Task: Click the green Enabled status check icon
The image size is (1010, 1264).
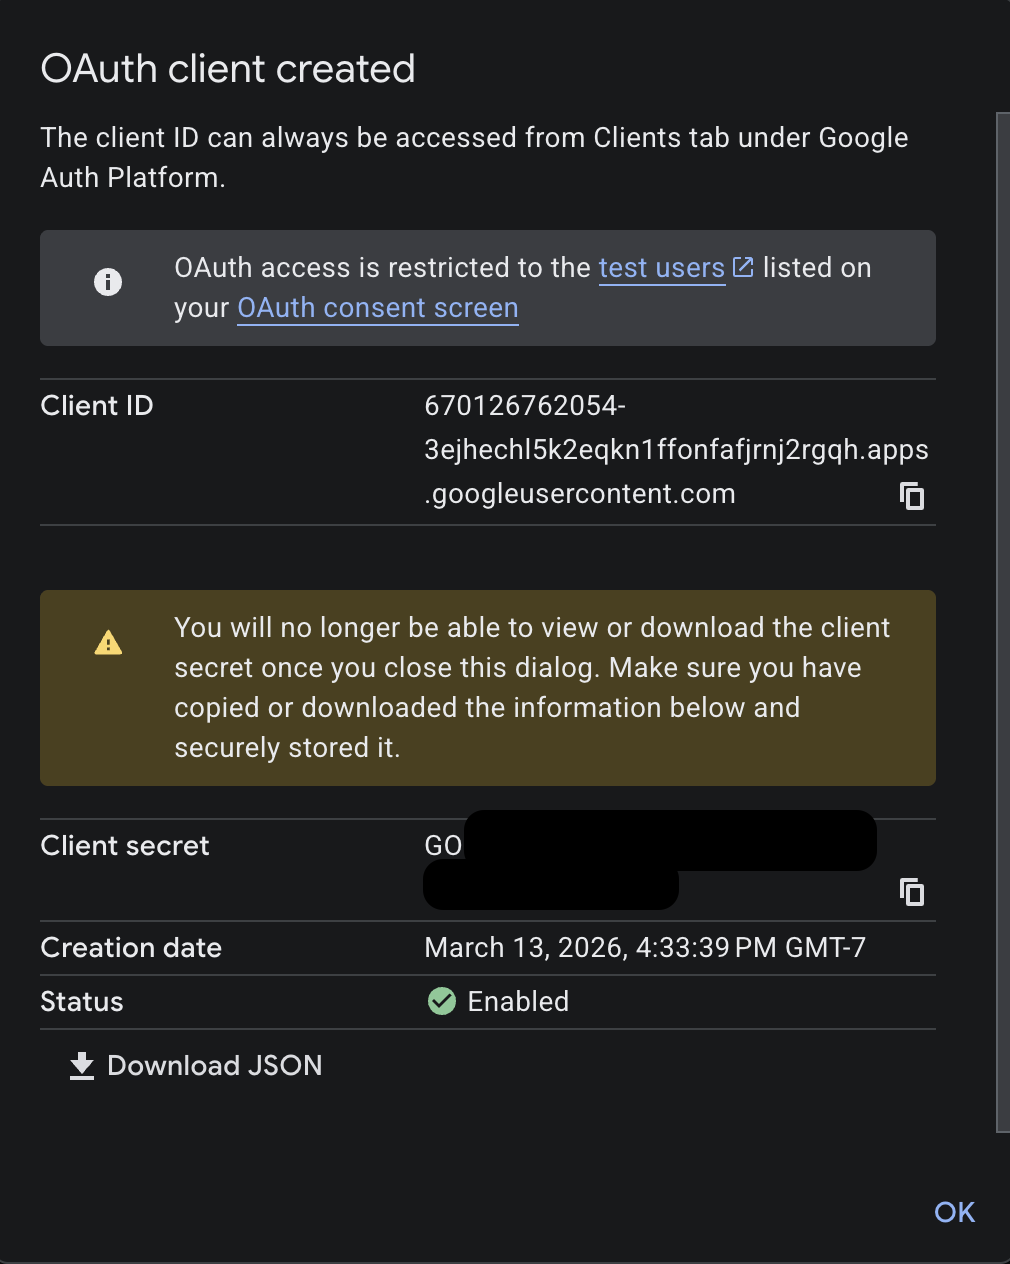Action: pyautogui.click(x=441, y=1001)
